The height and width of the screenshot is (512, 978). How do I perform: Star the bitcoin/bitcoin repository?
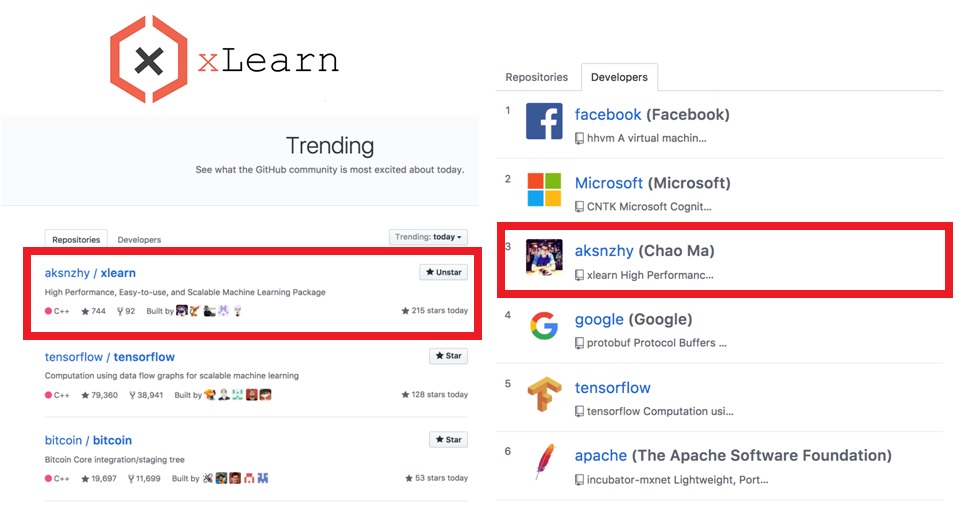point(448,440)
